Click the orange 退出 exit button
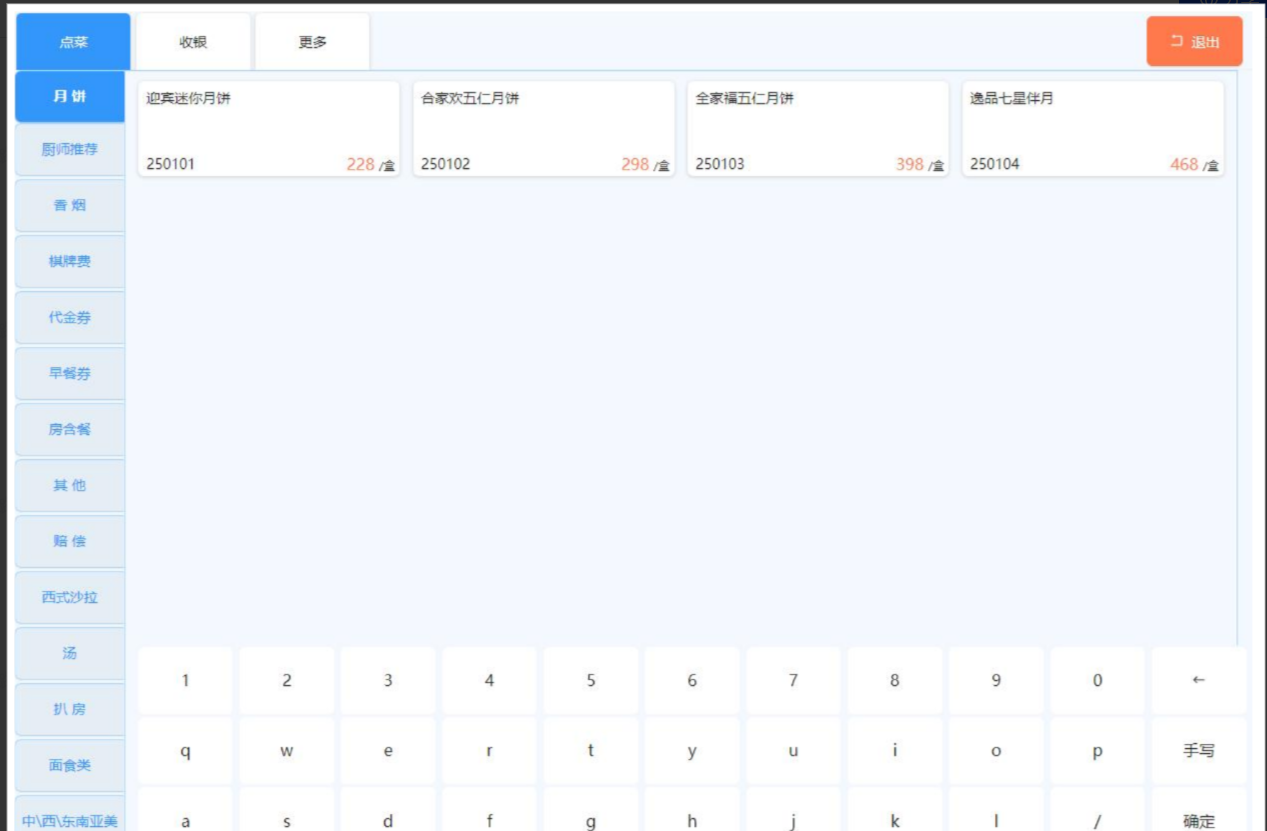 coord(1194,42)
